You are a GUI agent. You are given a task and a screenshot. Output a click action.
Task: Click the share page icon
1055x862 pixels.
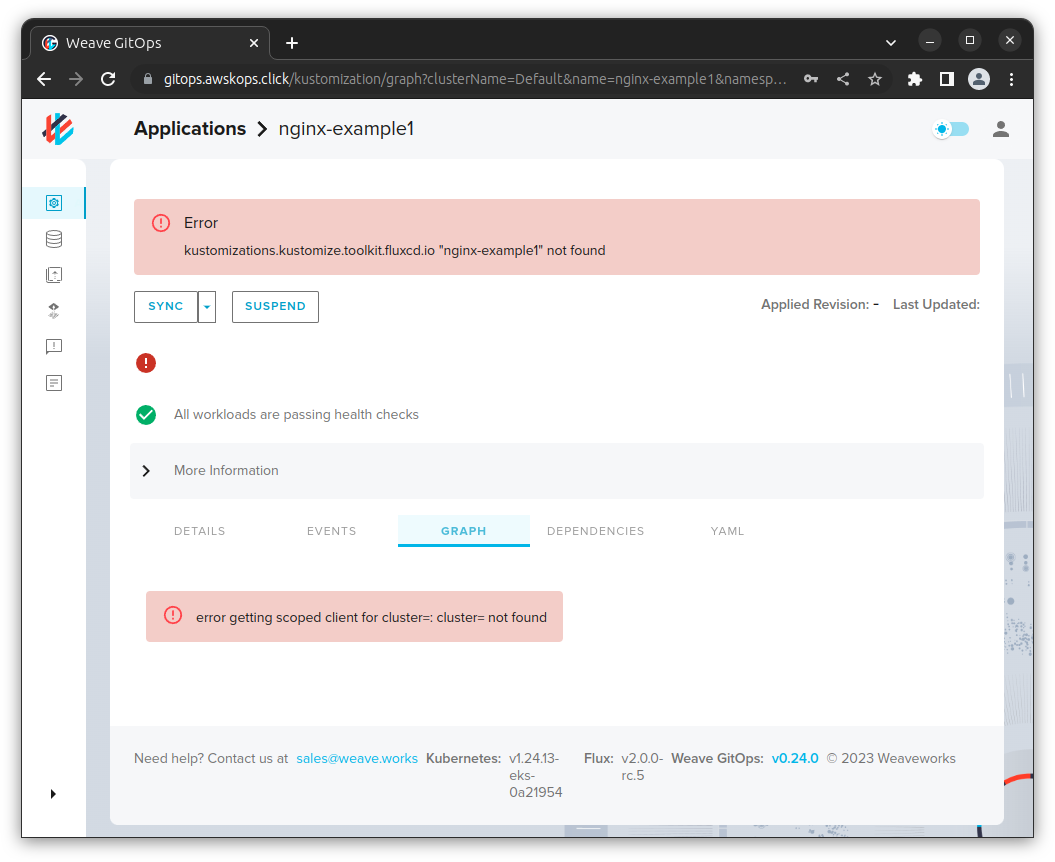(843, 79)
